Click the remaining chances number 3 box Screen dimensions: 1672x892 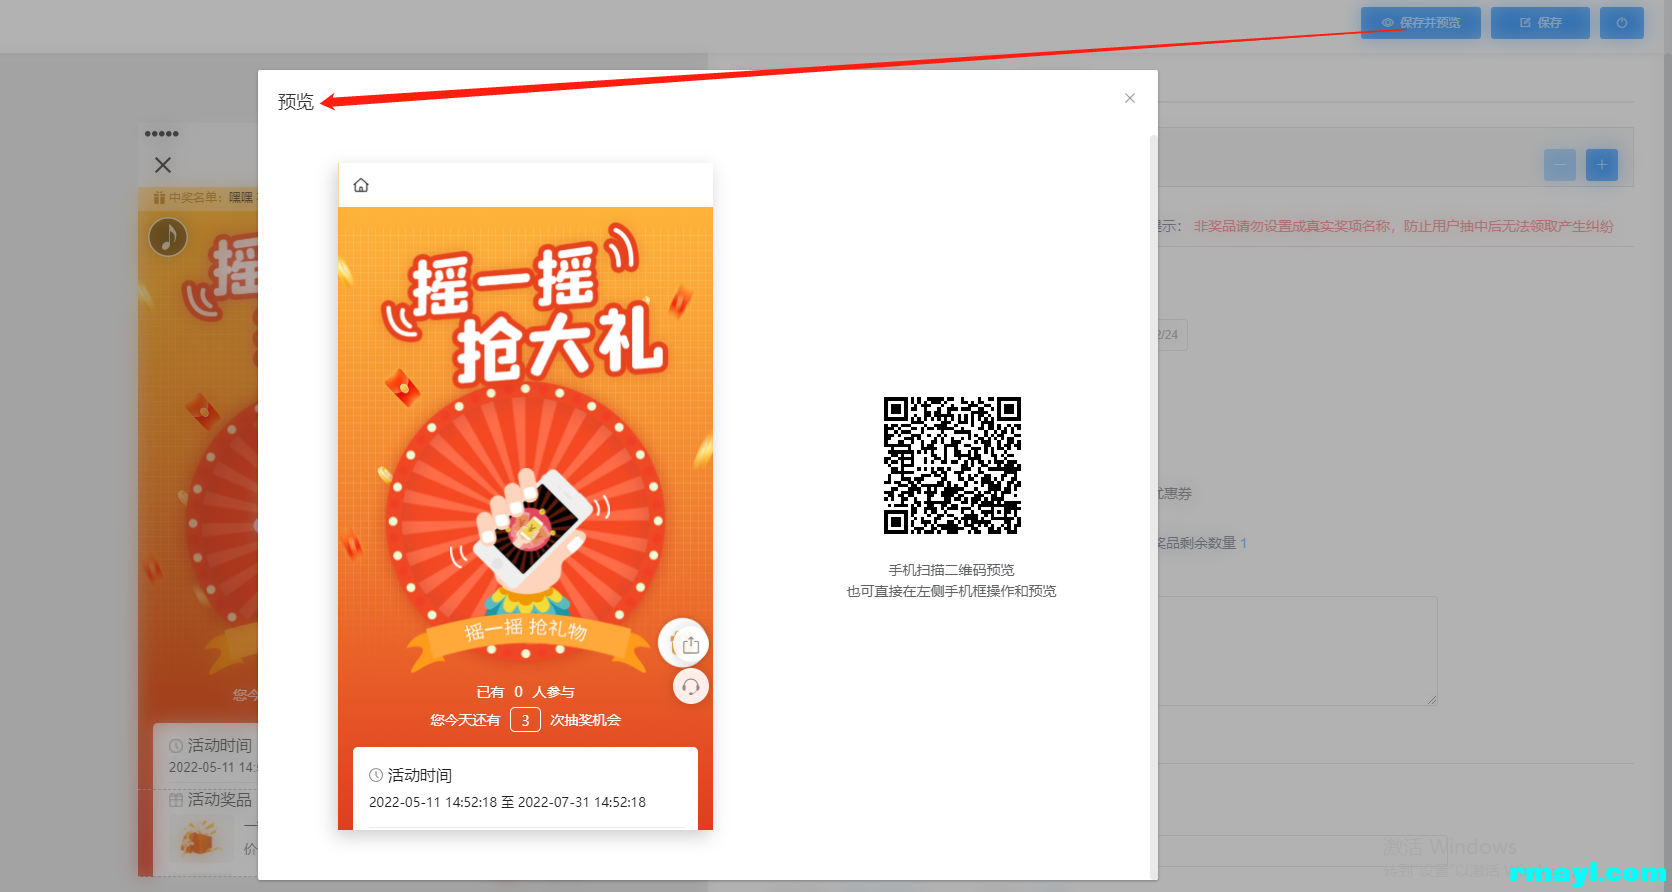[x=525, y=720]
